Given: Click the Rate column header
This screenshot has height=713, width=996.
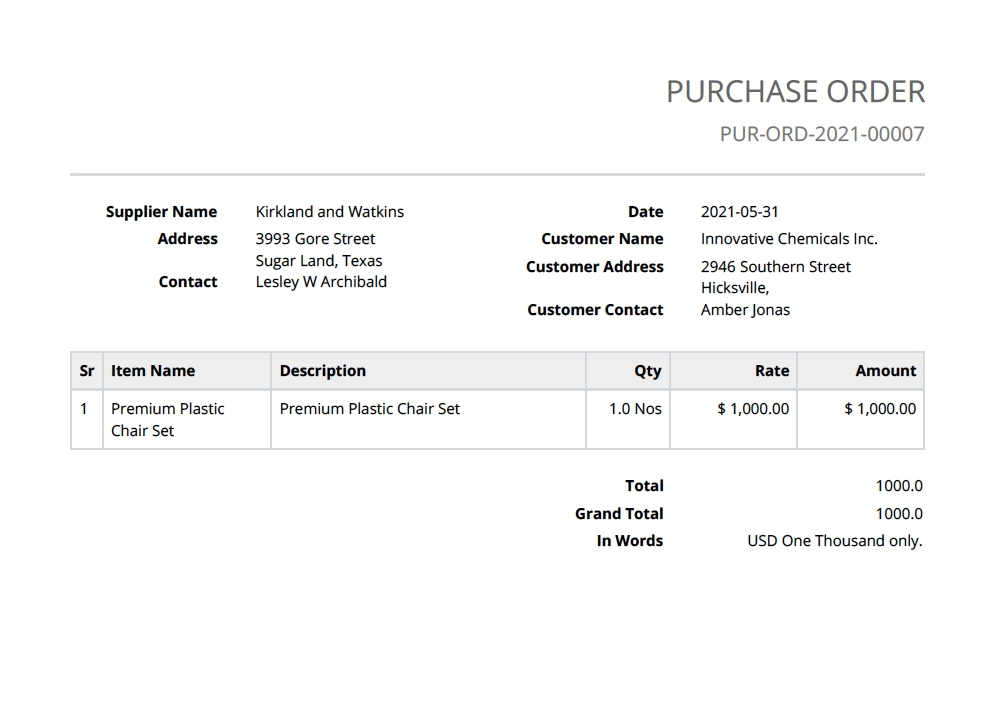Looking at the screenshot, I should point(771,371).
